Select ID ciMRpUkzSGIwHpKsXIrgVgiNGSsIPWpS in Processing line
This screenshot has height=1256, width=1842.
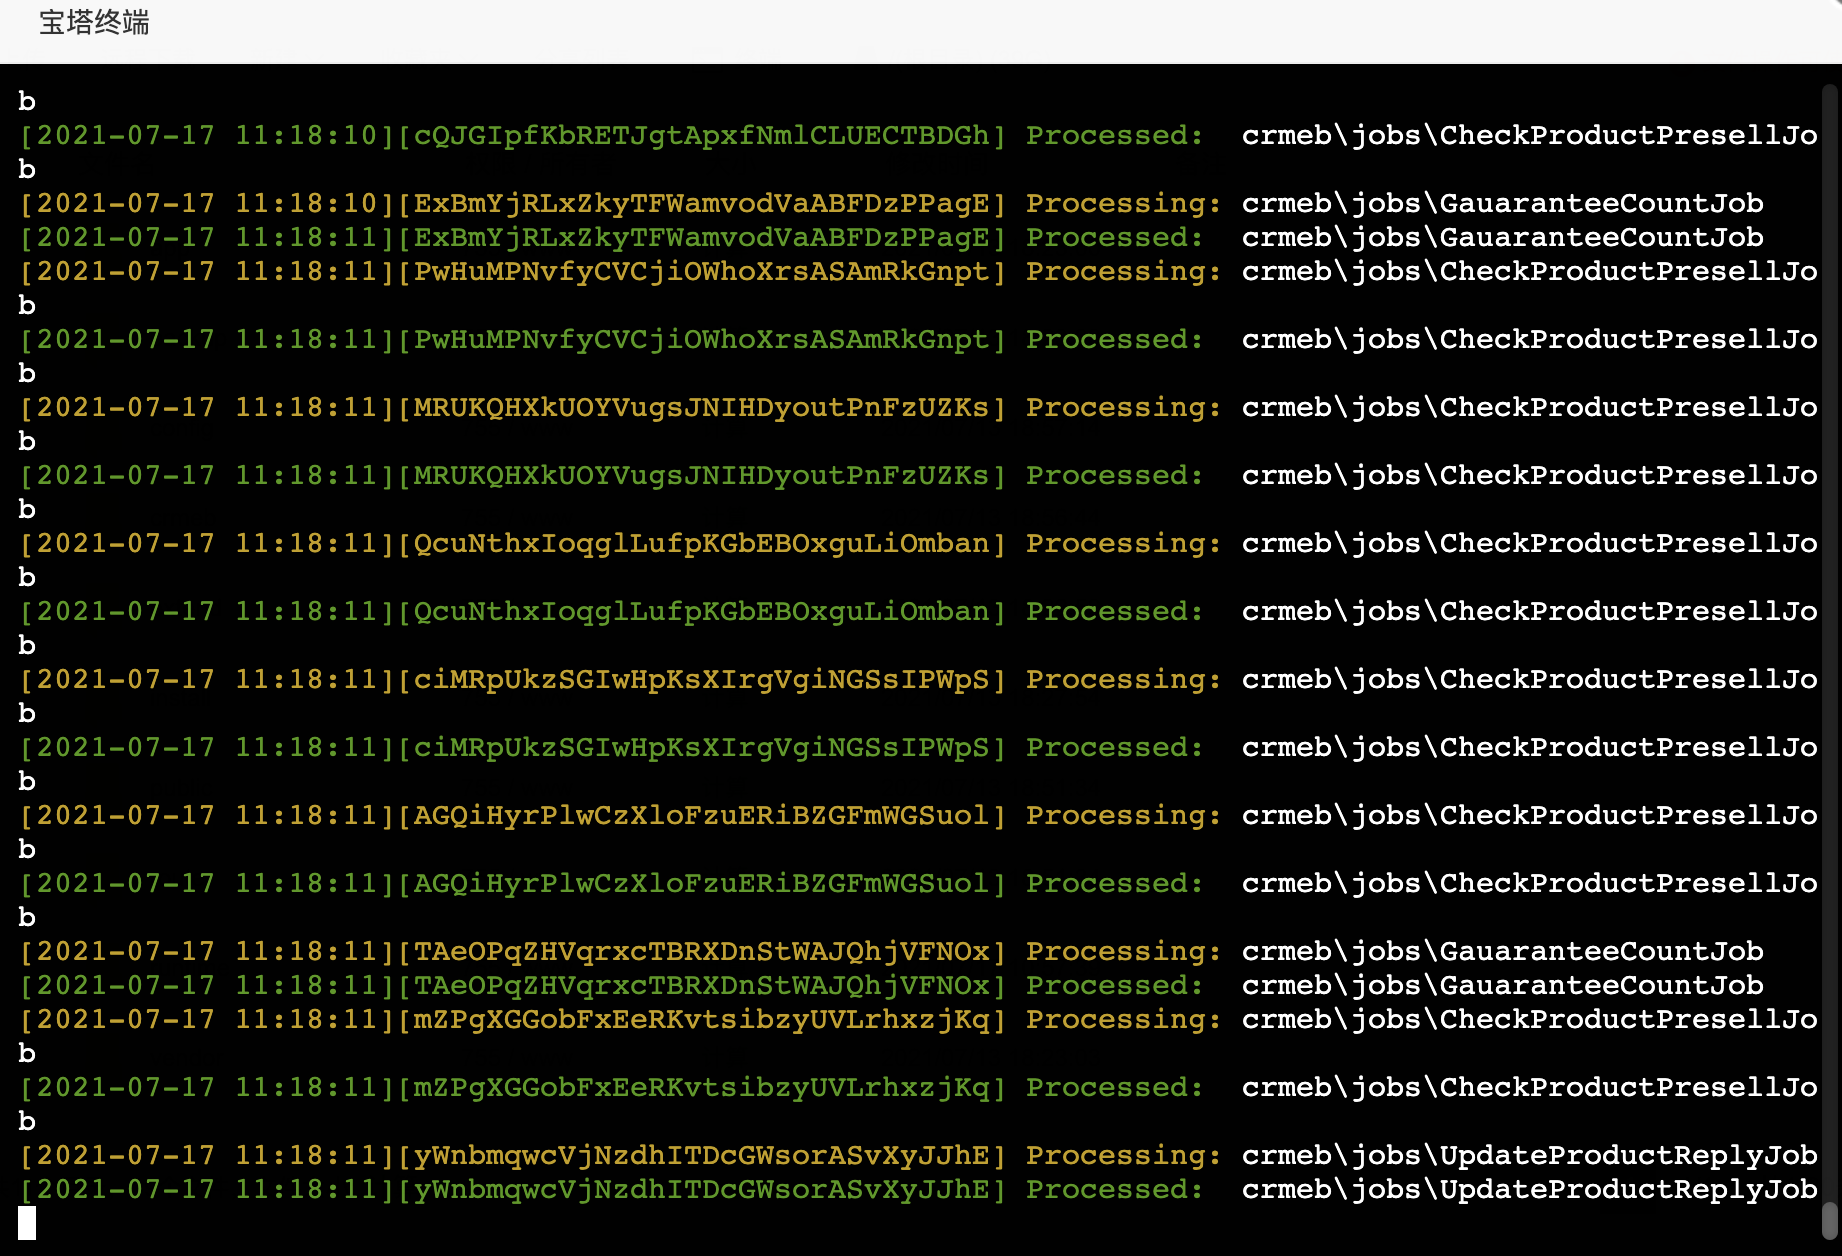(x=701, y=680)
